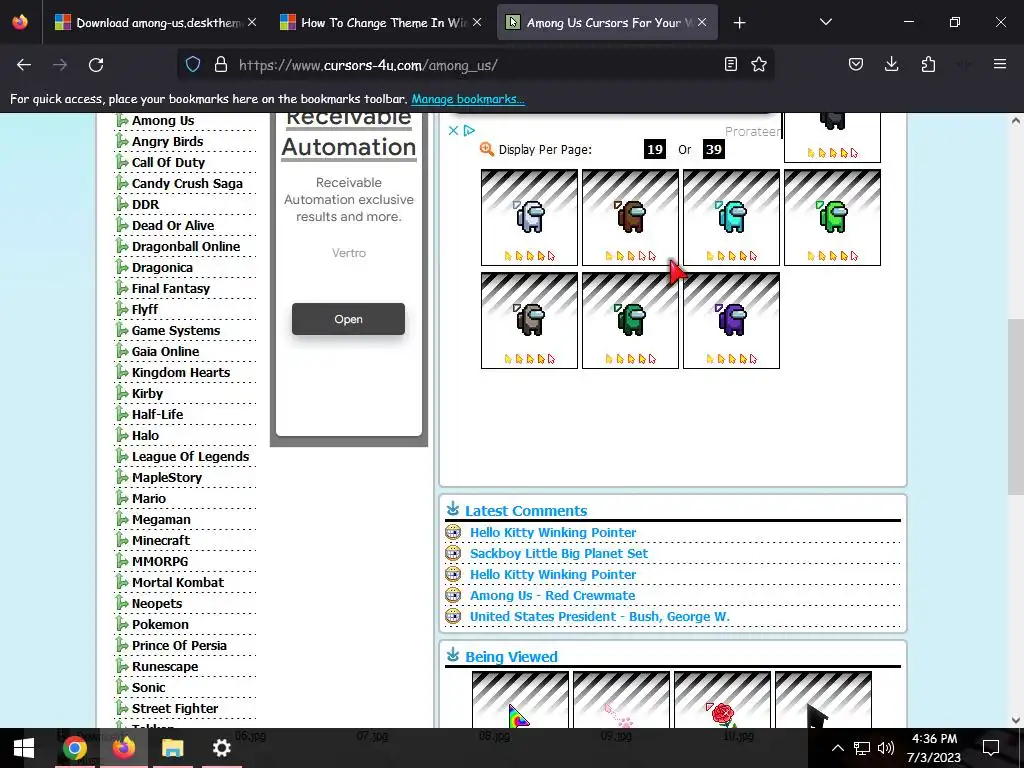This screenshot has width=1024, height=768.
Task: Open the notification center icon
Action: 991,748
